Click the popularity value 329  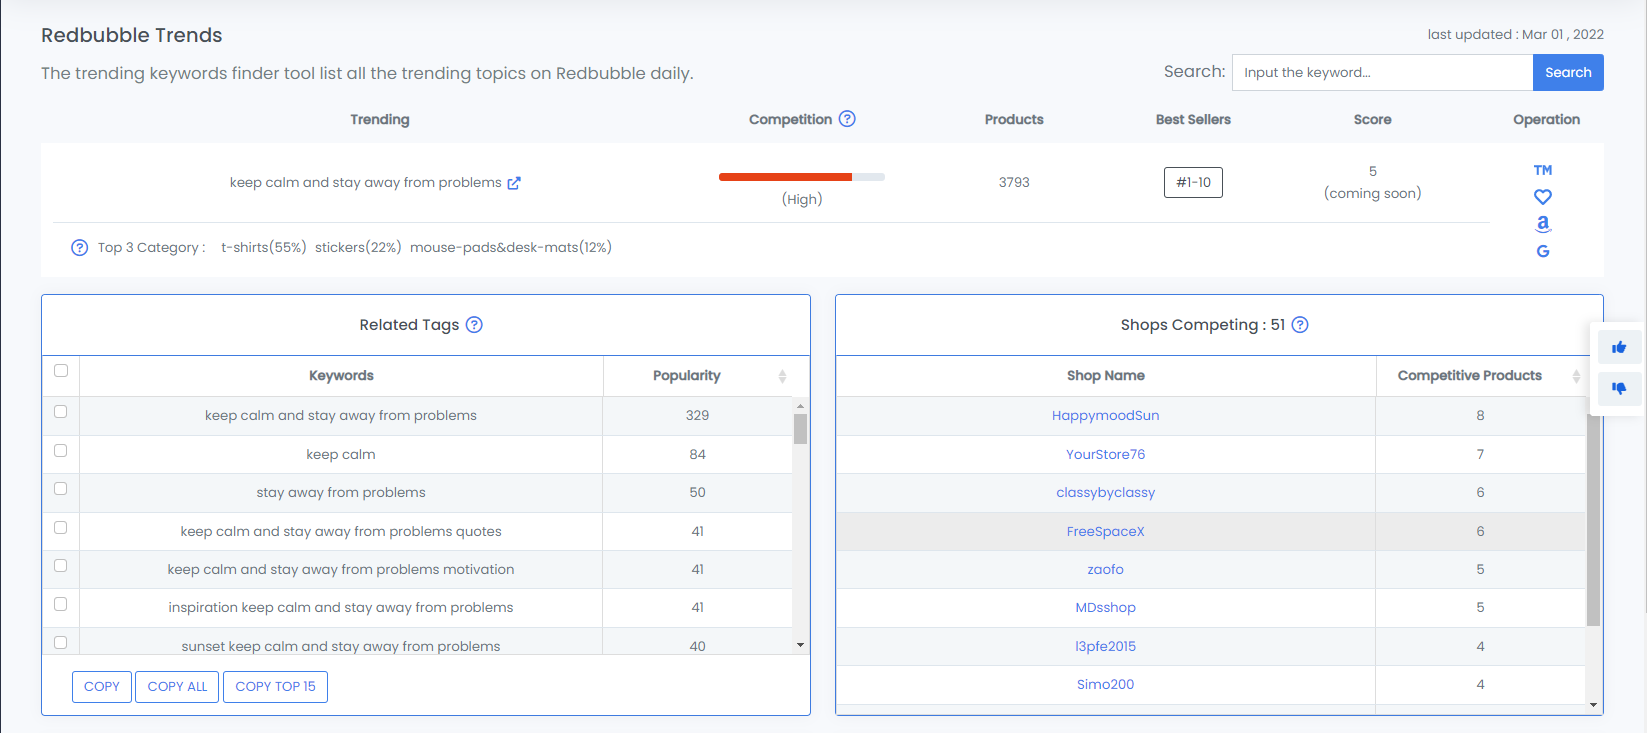[697, 416]
